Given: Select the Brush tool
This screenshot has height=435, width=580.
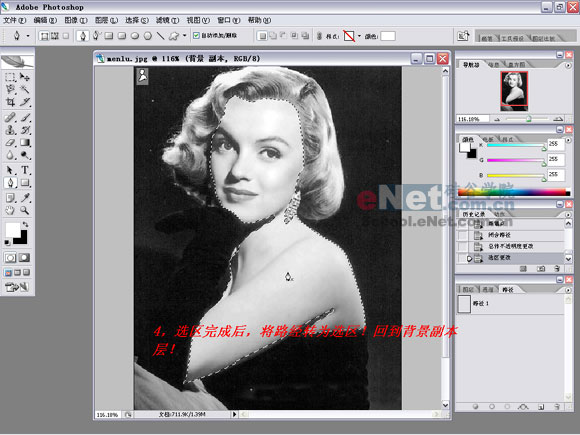Looking at the screenshot, I should [25, 118].
